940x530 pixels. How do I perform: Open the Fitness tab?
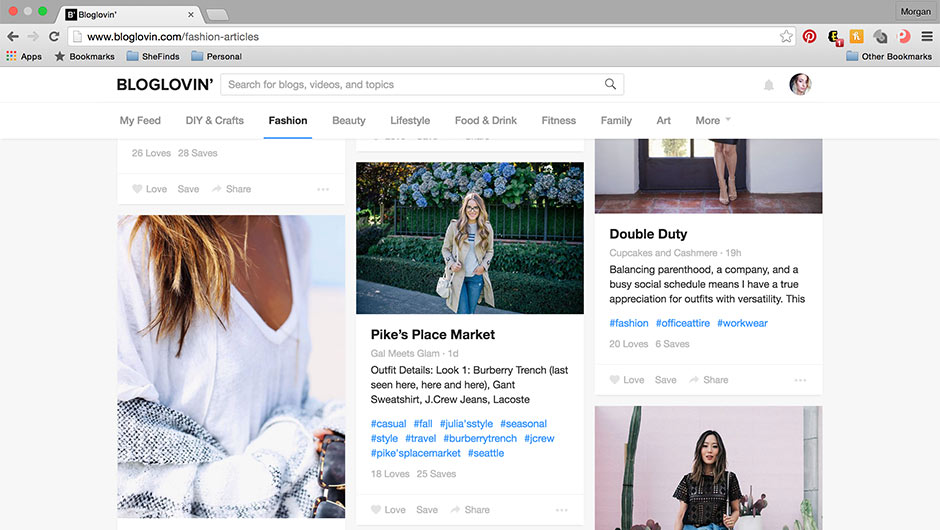559,121
